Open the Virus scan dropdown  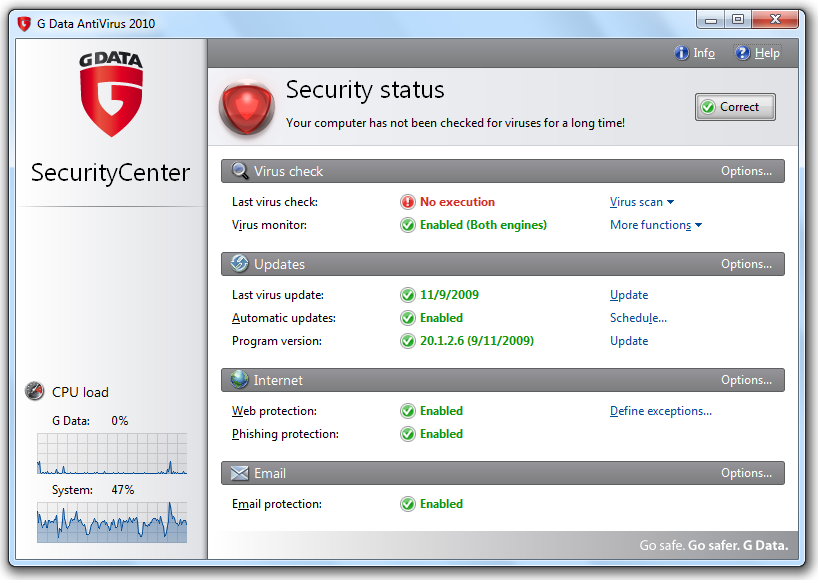(641, 202)
